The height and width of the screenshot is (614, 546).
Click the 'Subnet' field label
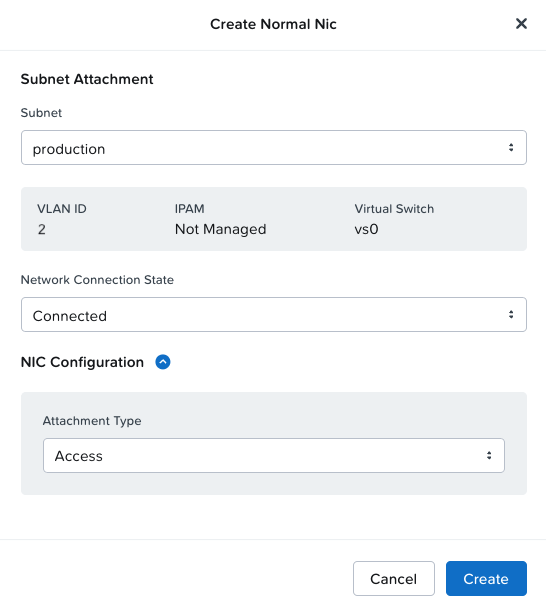click(41, 113)
